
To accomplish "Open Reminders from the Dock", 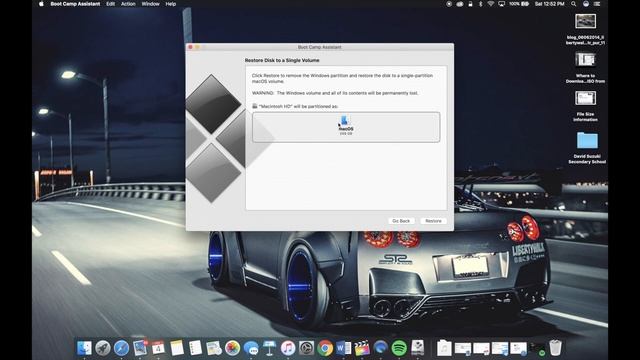I will [x=195, y=348].
